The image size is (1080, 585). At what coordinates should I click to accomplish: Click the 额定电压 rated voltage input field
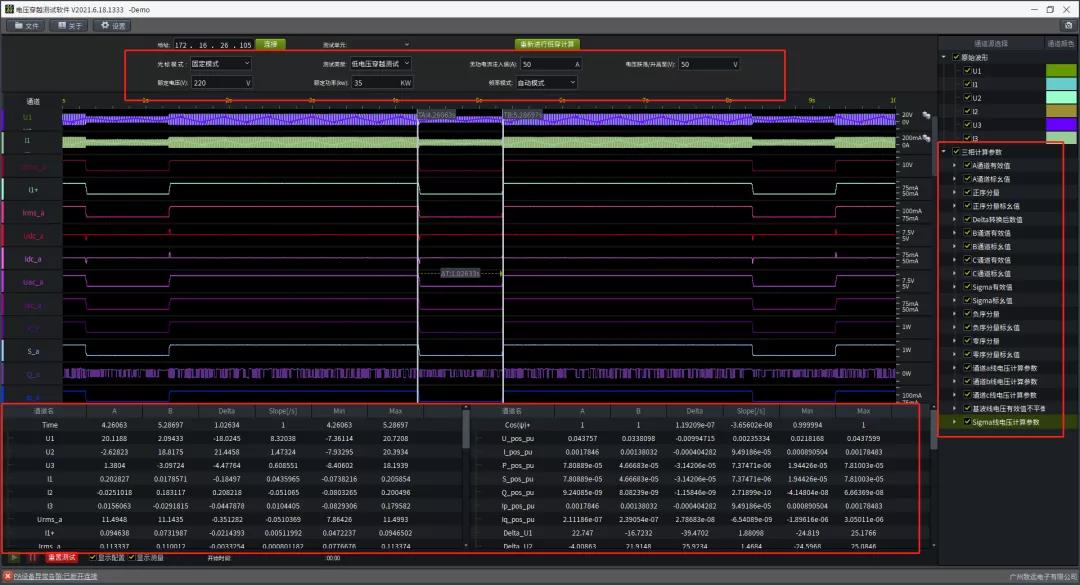(220, 83)
